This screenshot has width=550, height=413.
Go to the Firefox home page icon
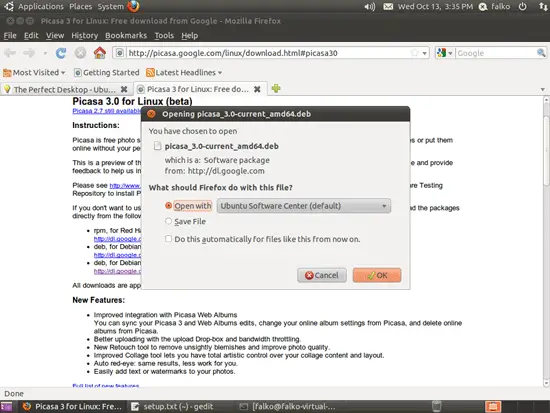[100, 53]
